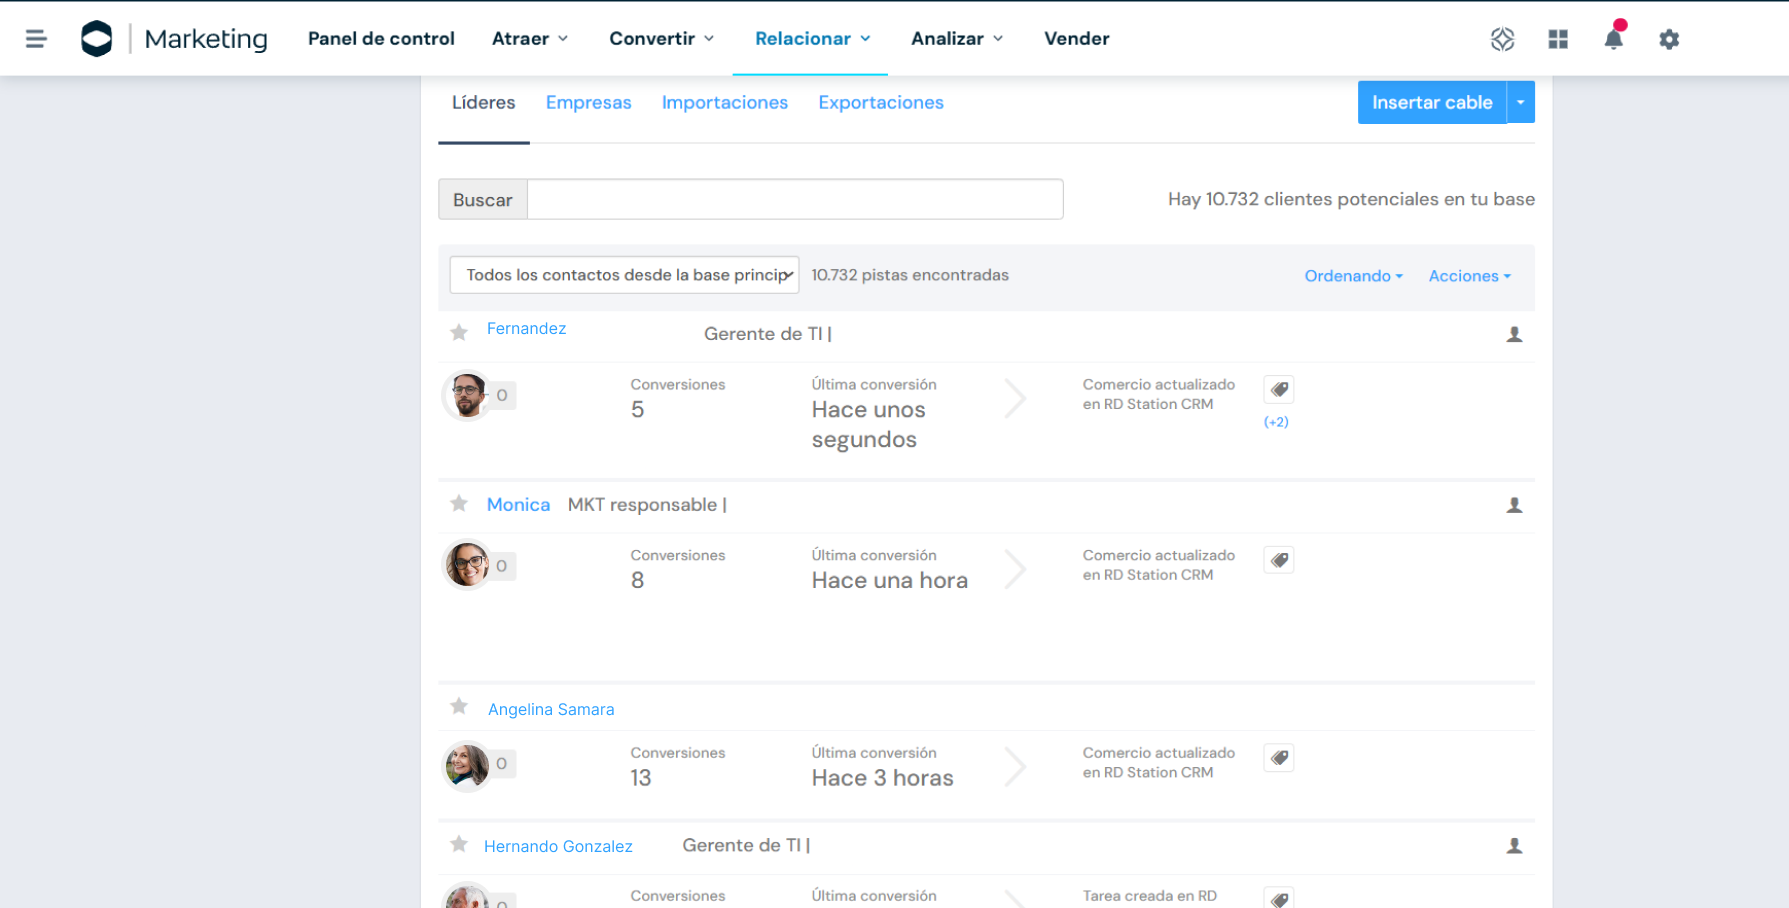Viewport: 1789px width, 908px height.
Task: Star the Fernandez lead as favorite
Action: (459, 332)
